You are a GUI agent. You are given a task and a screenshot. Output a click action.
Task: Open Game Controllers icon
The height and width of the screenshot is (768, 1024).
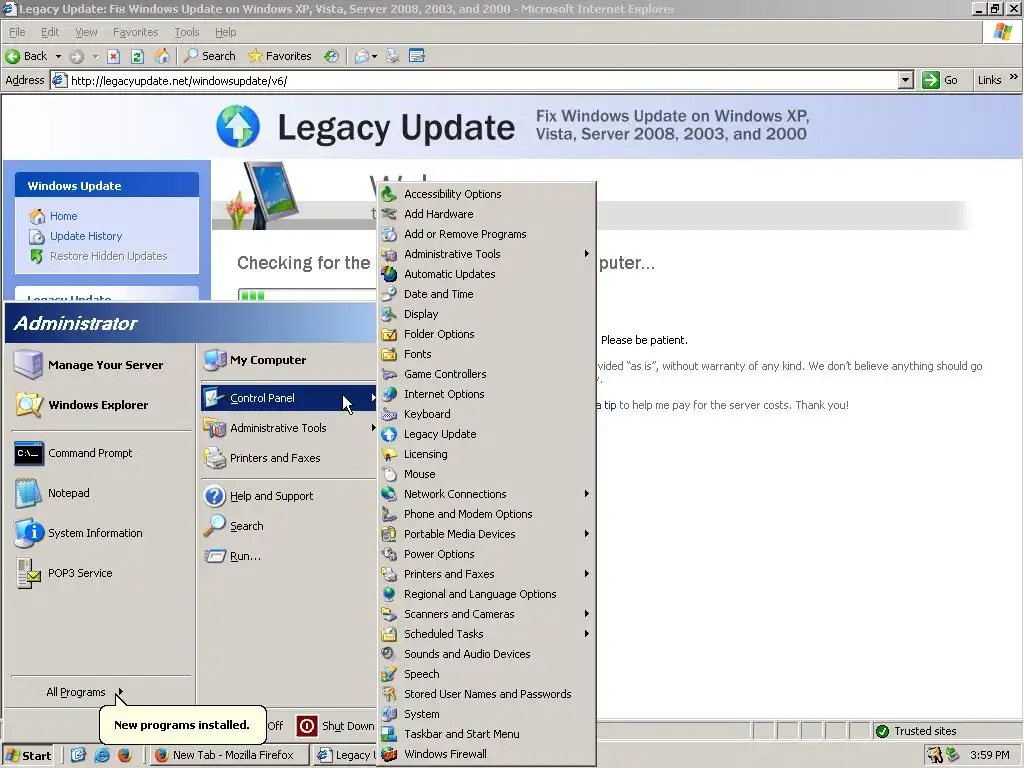(389, 374)
